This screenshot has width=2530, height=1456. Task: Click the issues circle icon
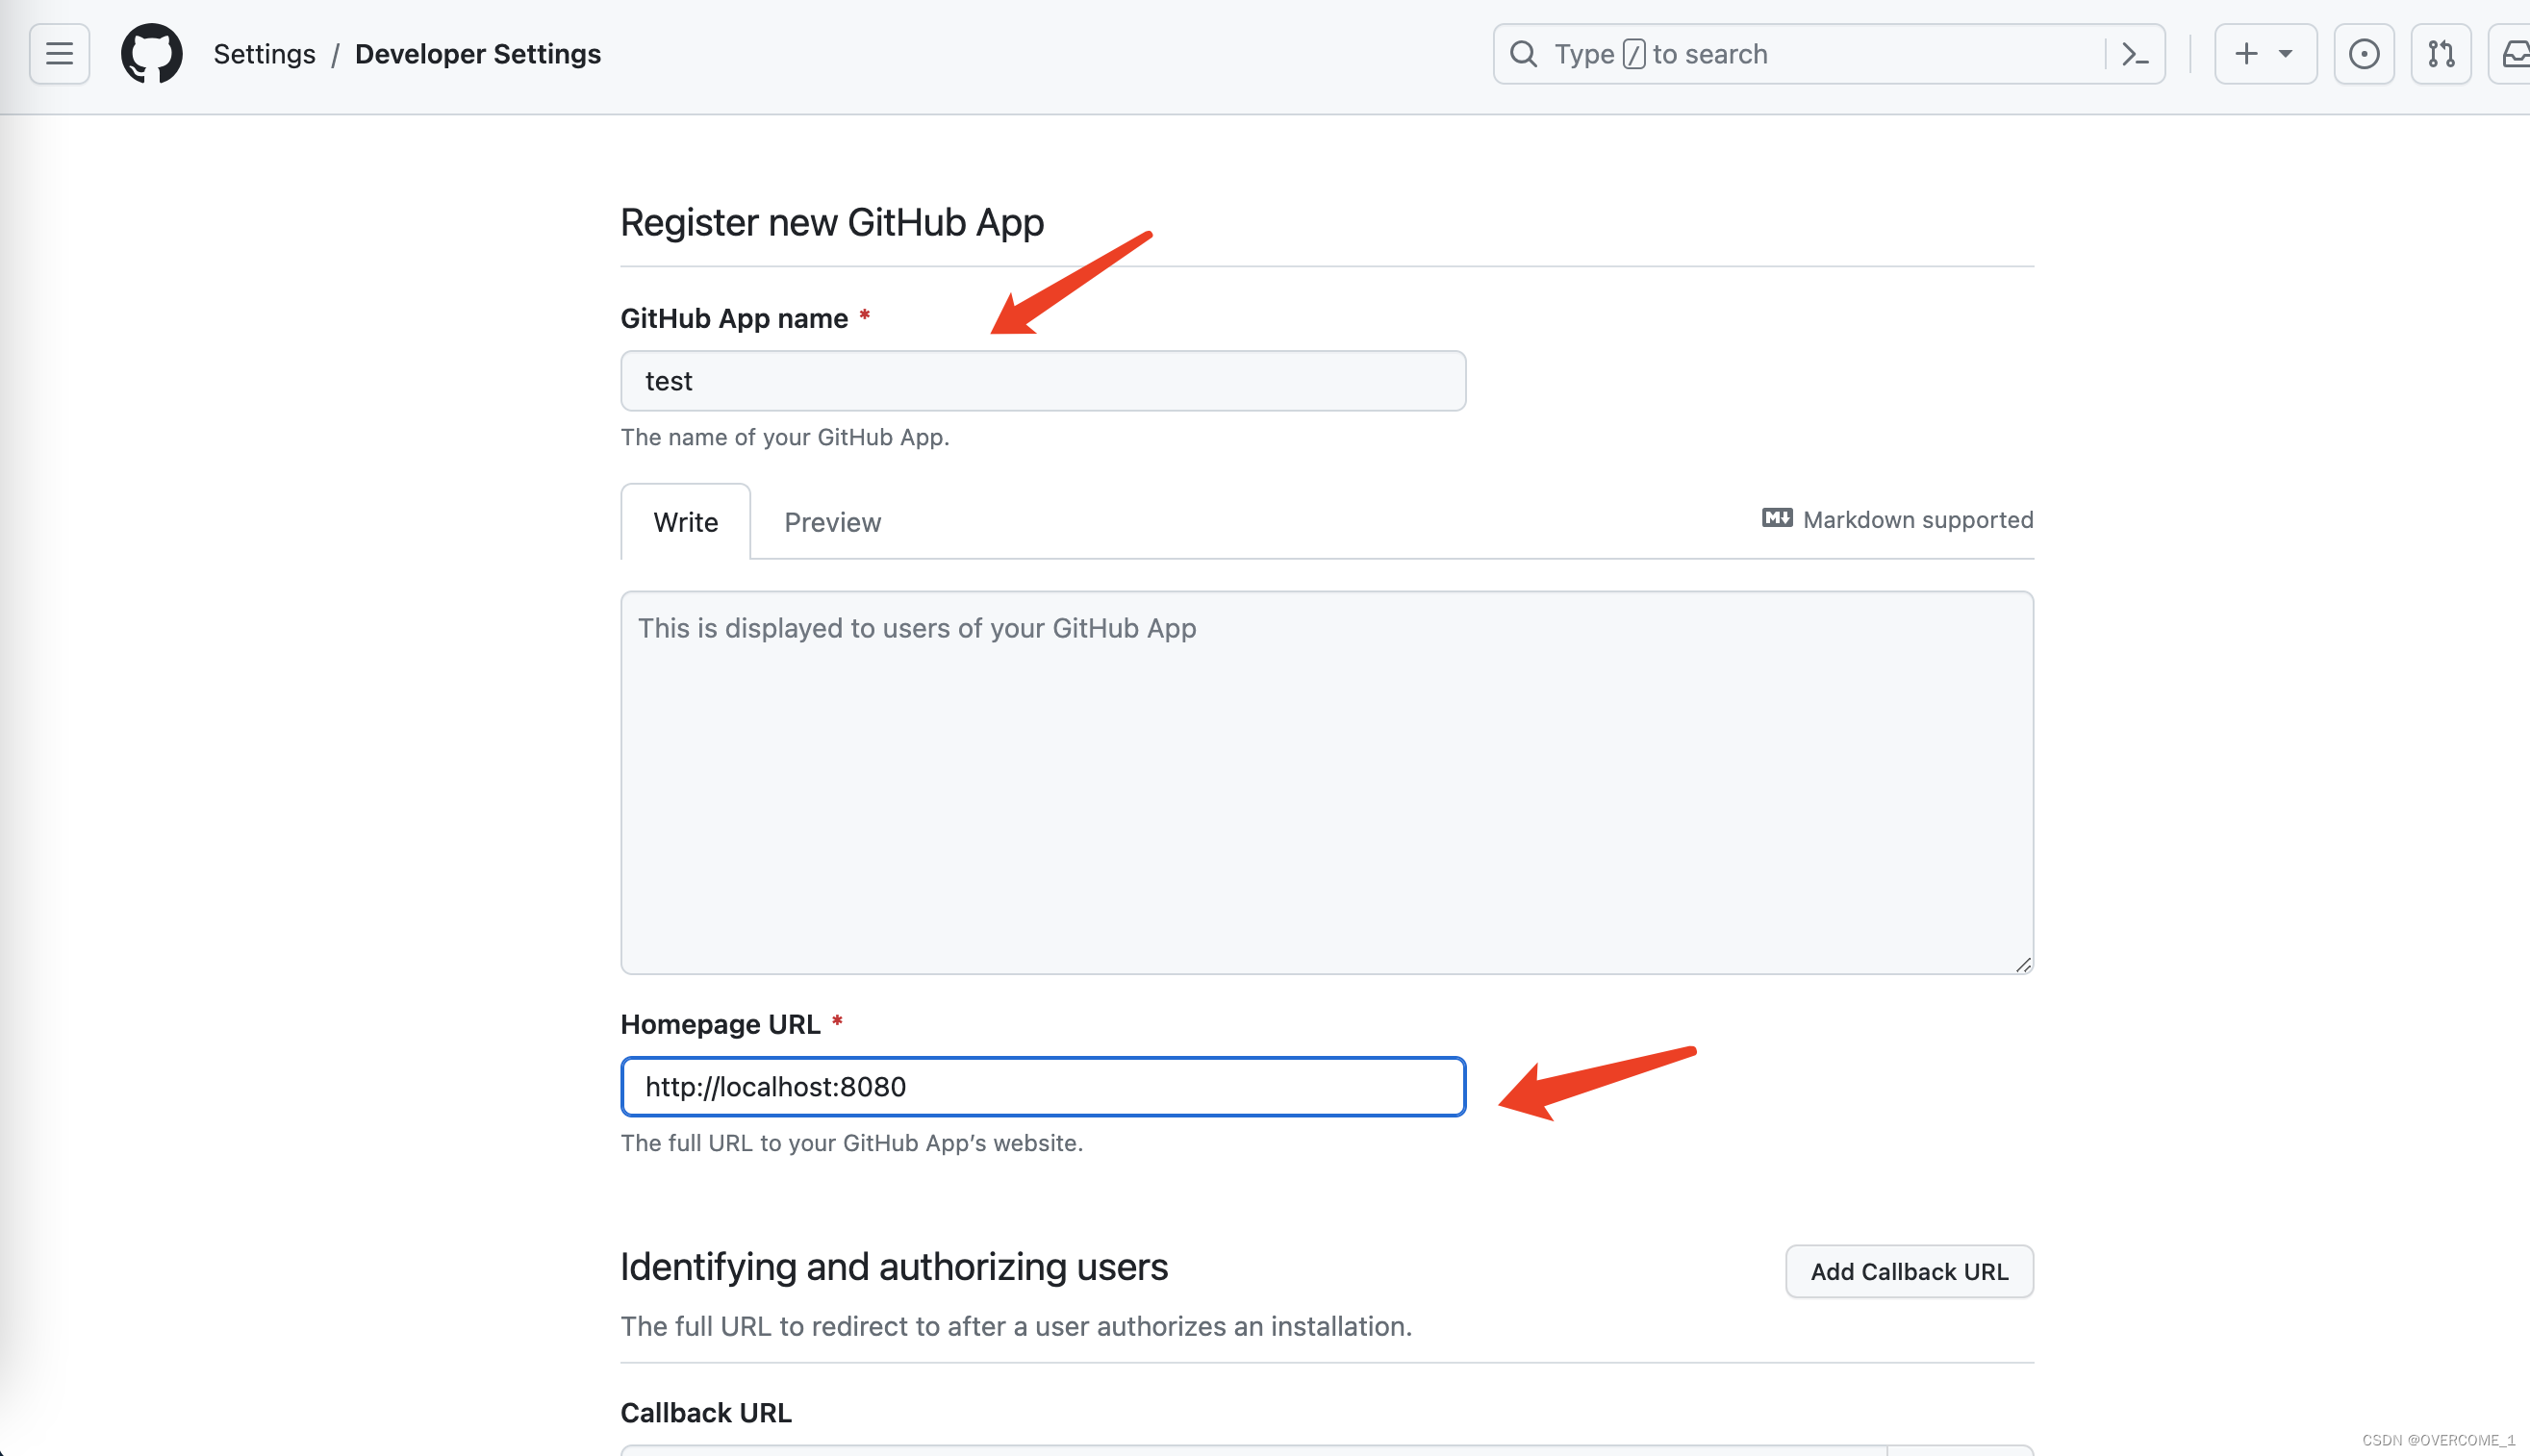coord(2365,54)
